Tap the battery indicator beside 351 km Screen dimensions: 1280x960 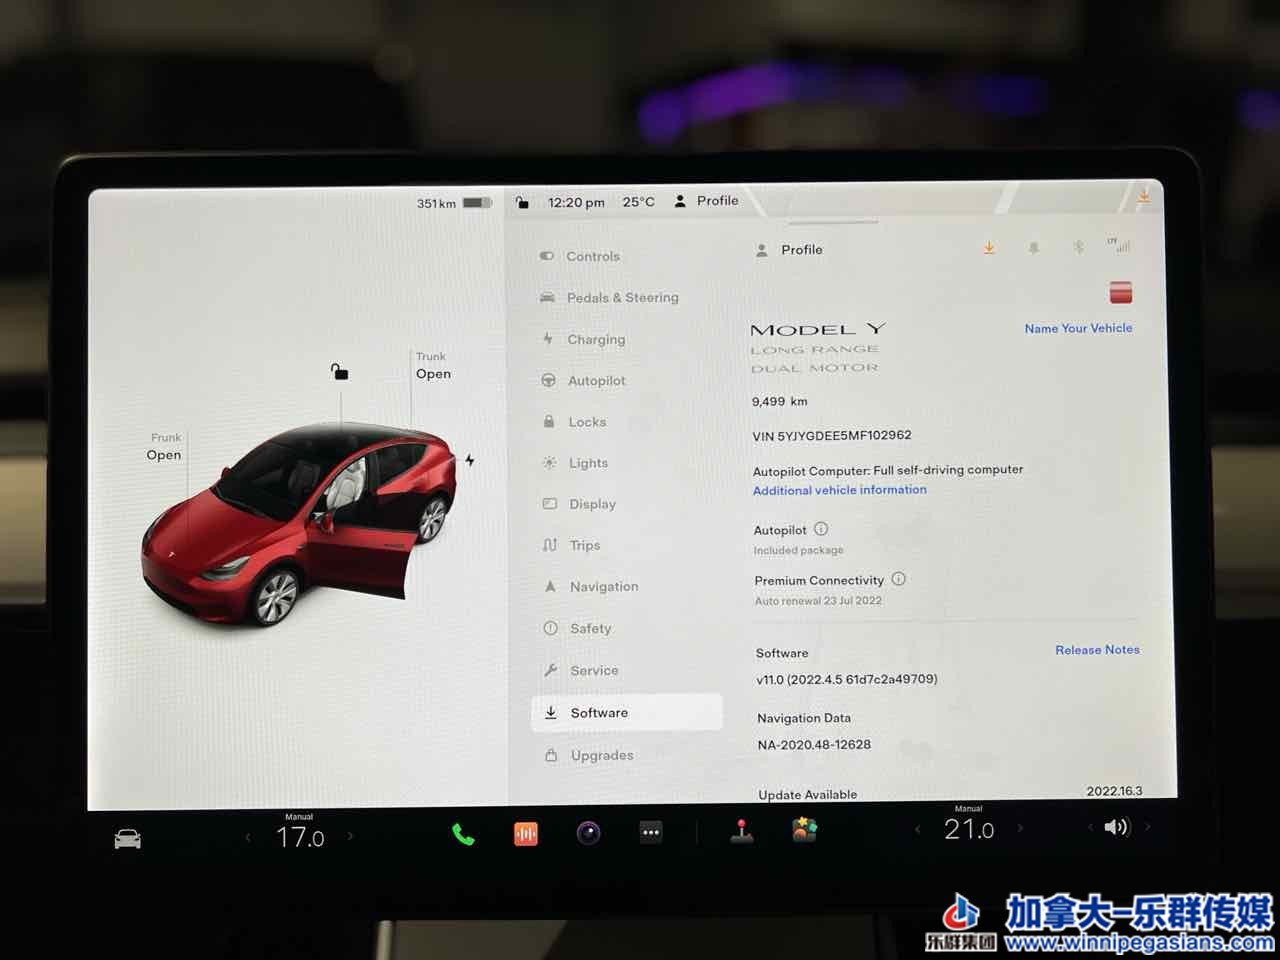point(477,203)
